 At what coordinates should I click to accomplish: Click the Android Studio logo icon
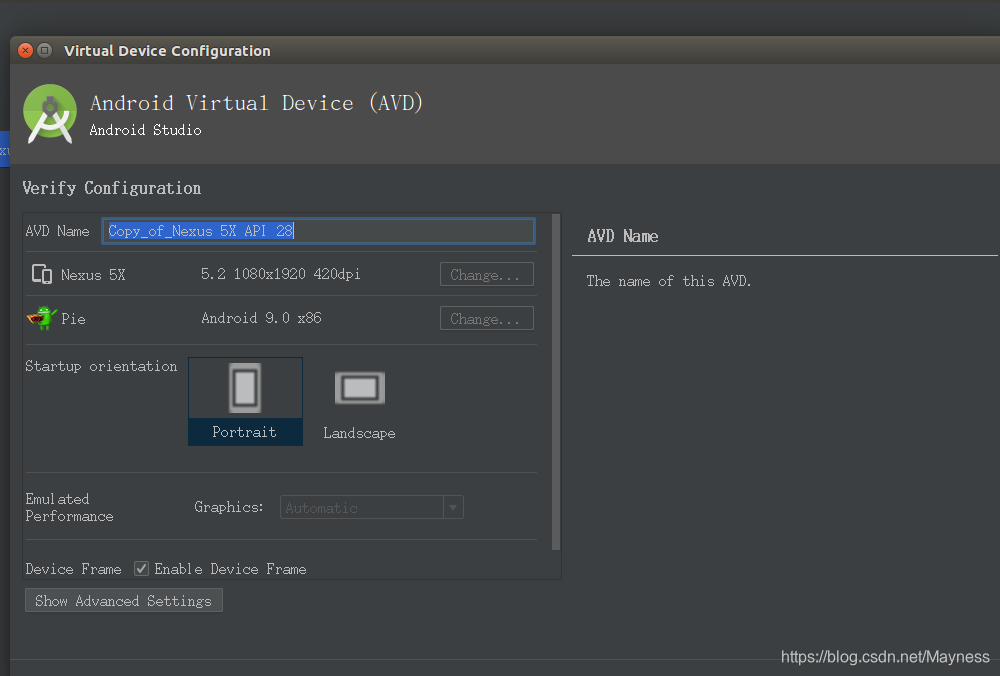pyautogui.click(x=50, y=114)
